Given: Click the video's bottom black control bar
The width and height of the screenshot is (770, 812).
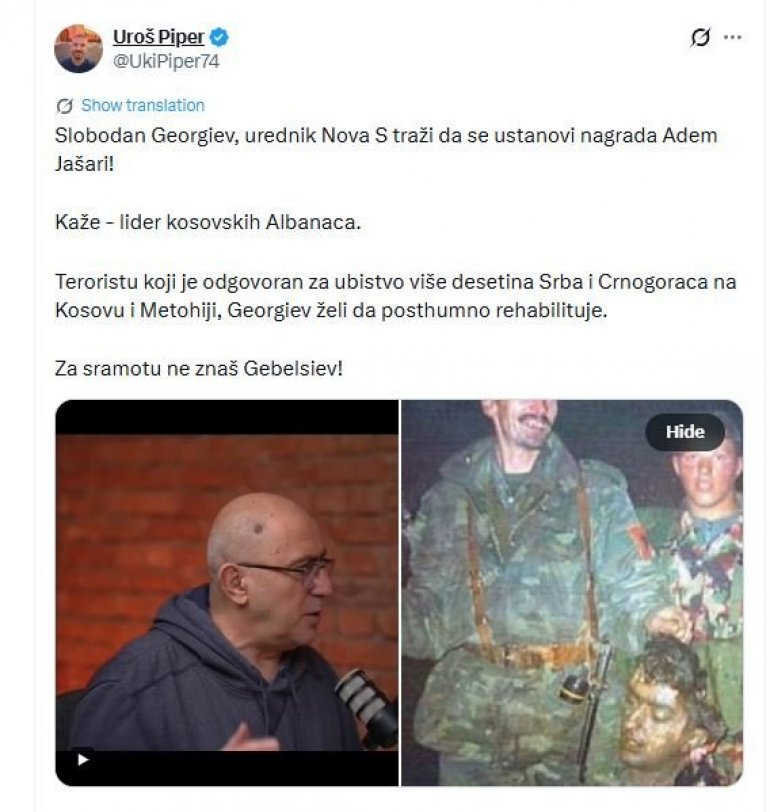Looking at the screenshot, I should (227, 768).
